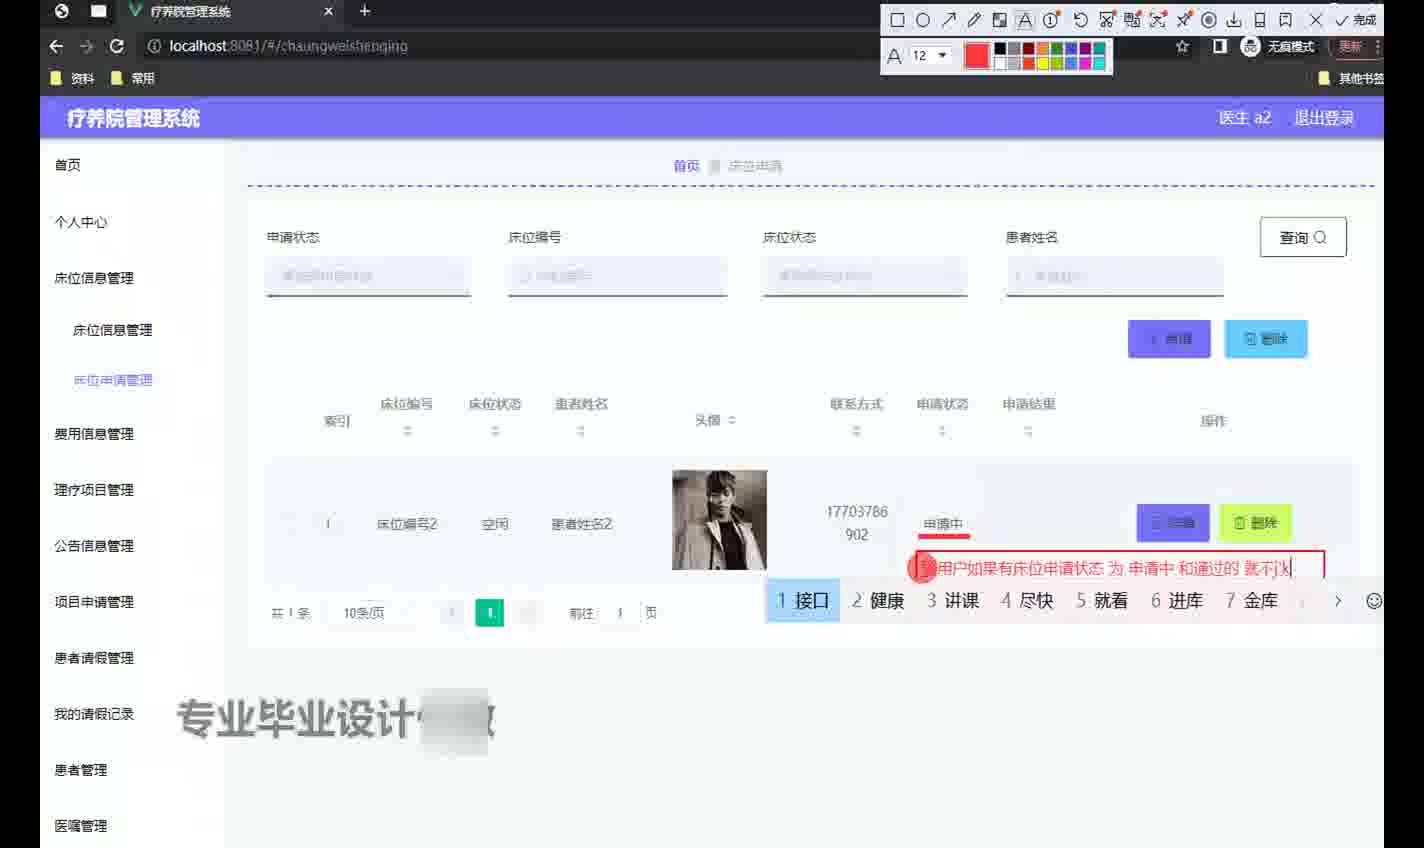Click 退出登录 to log out
The height and width of the screenshot is (848, 1424).
coord(1323,118)
